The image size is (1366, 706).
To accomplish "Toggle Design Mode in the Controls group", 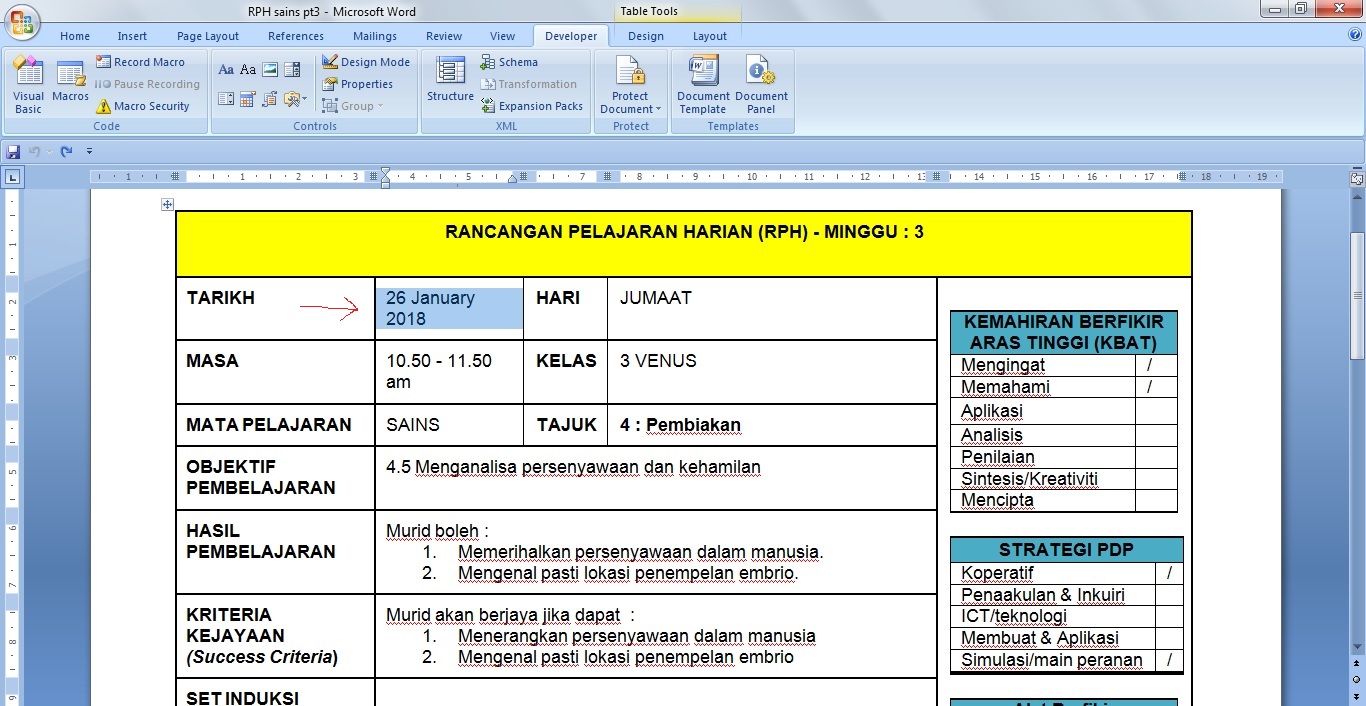I will (366, 61).
